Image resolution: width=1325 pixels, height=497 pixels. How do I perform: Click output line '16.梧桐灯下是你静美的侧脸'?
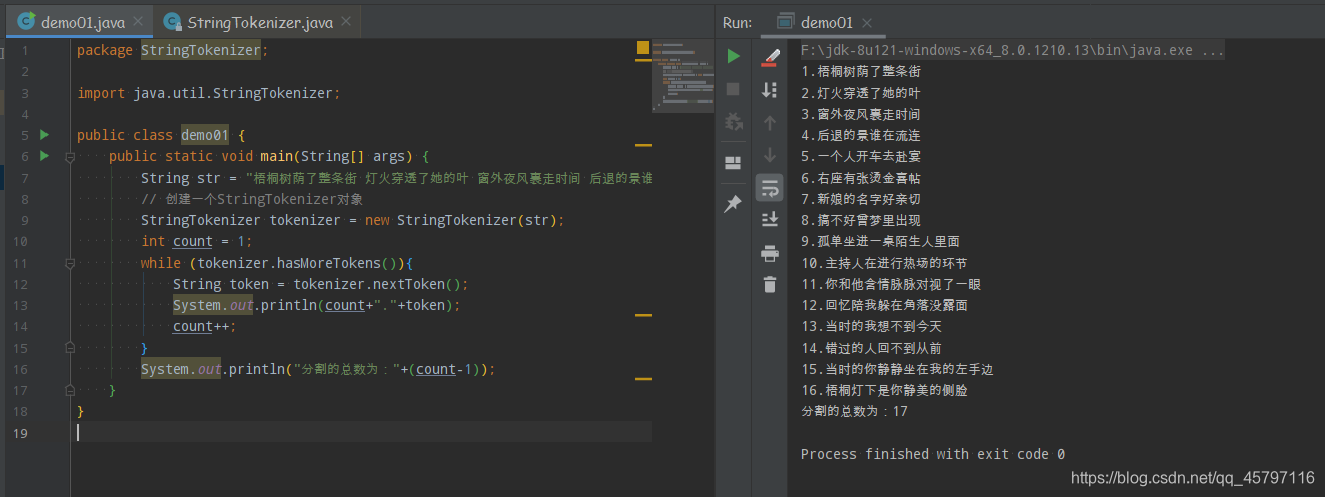884,391
